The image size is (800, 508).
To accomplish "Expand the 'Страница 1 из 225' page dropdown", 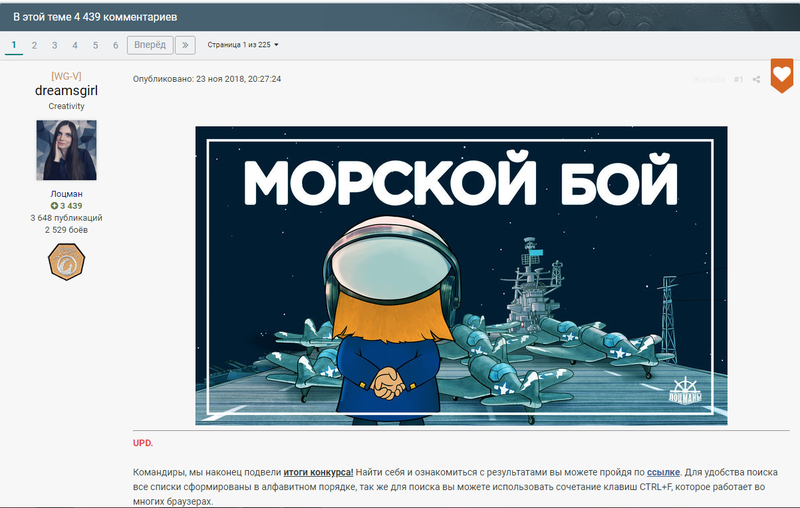I will pos(243,45).
